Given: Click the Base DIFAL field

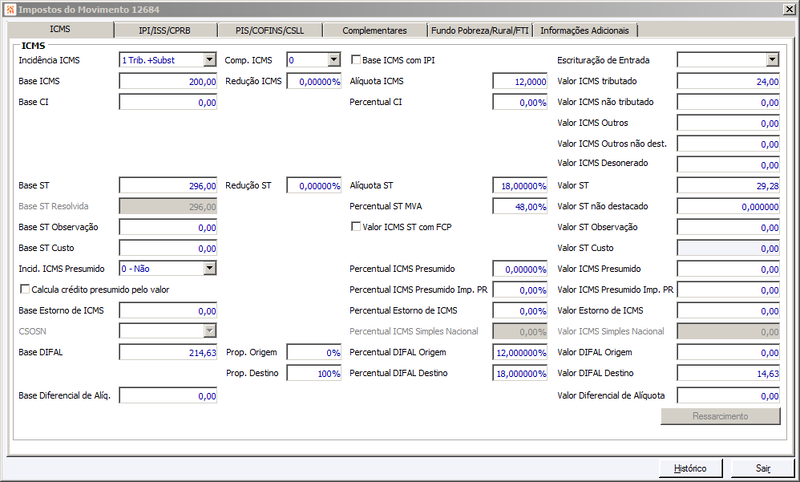Looking at the screenshot, I should [168, 352].
